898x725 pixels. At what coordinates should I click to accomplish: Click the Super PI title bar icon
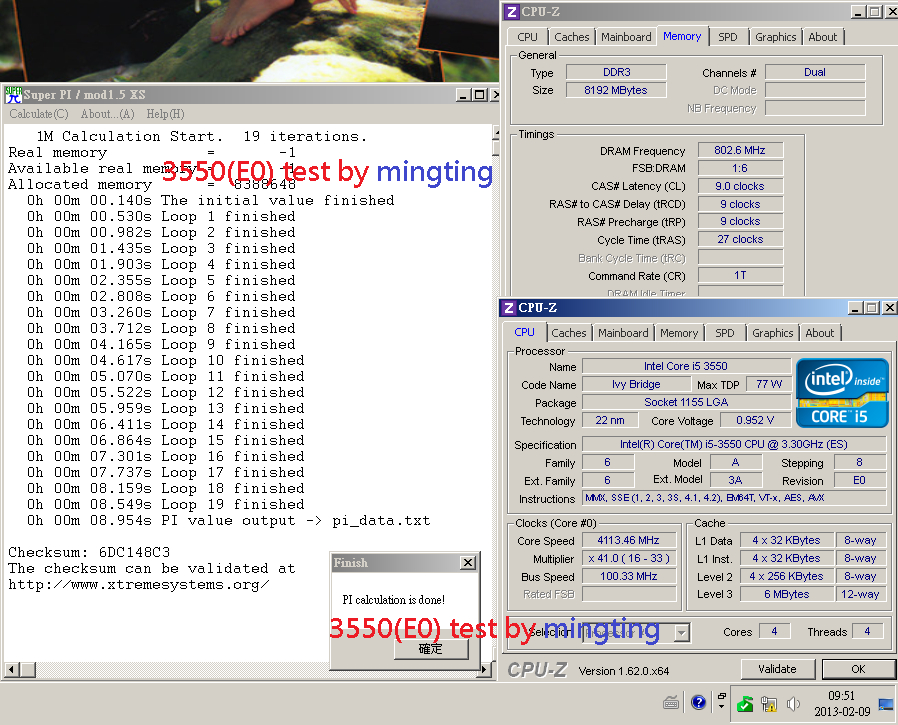[14, 95]
